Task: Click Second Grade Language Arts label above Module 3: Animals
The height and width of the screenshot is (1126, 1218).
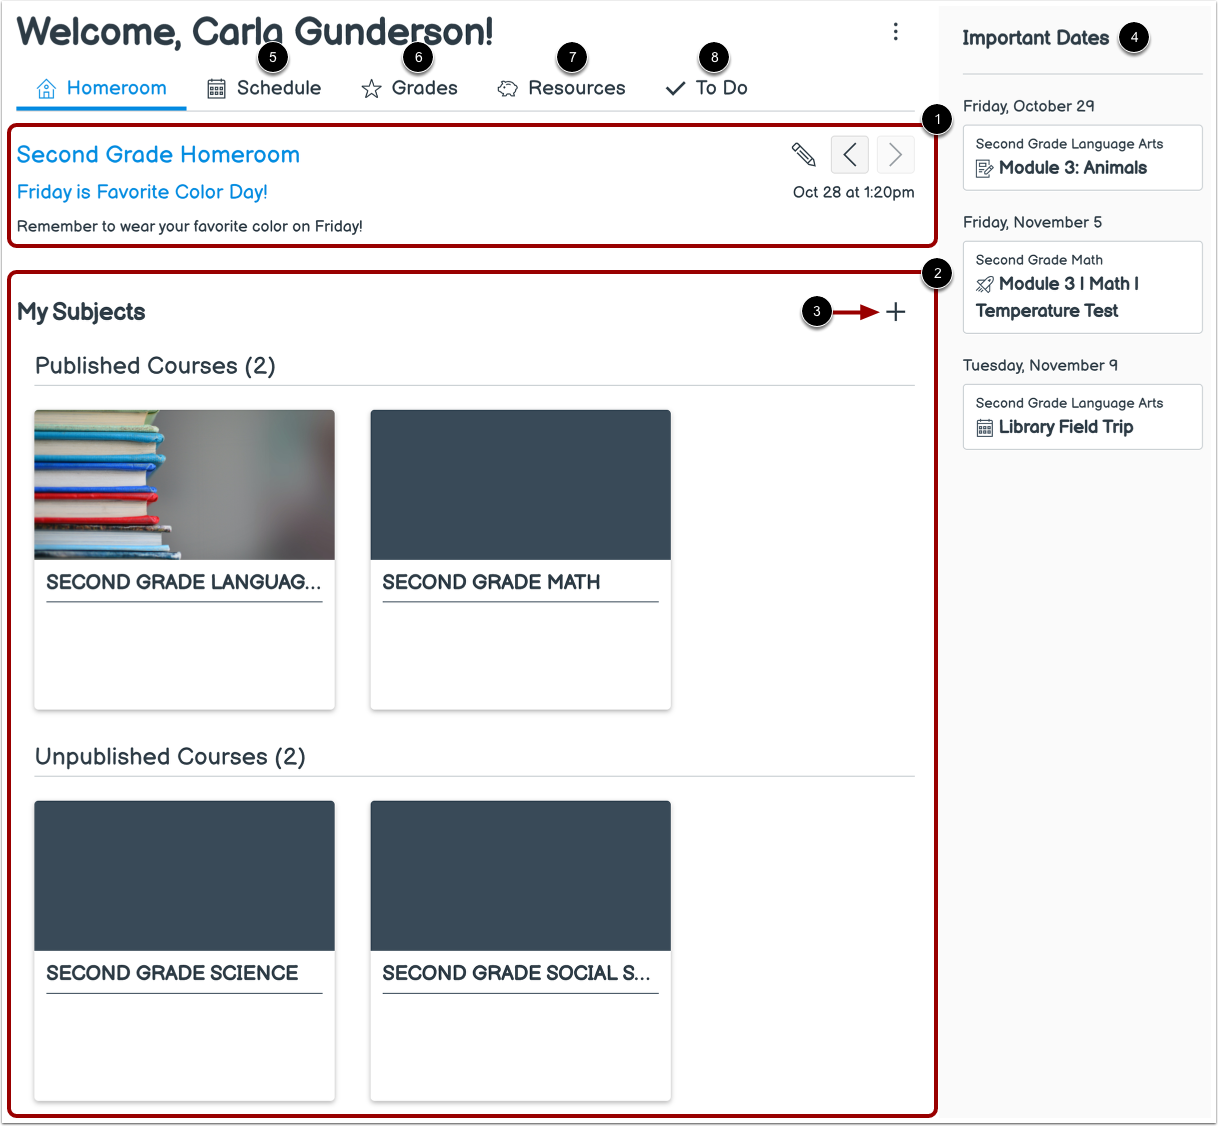Action: (x=1069, y=144)
